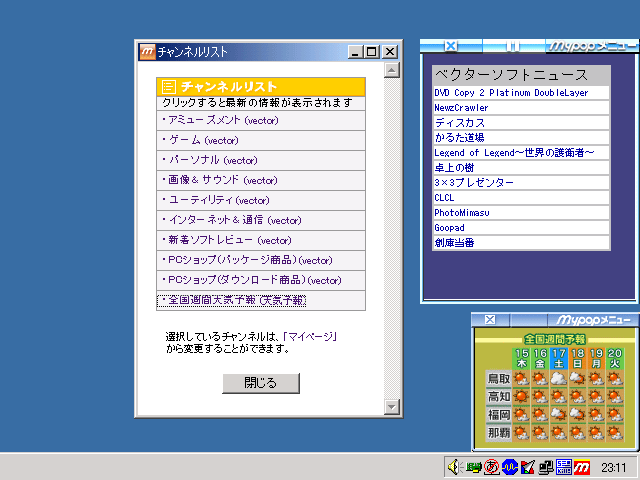This screenshot has height=480, width=640.
Task: Click 鳥取 weather icon for the 15th
Action: 521,378
